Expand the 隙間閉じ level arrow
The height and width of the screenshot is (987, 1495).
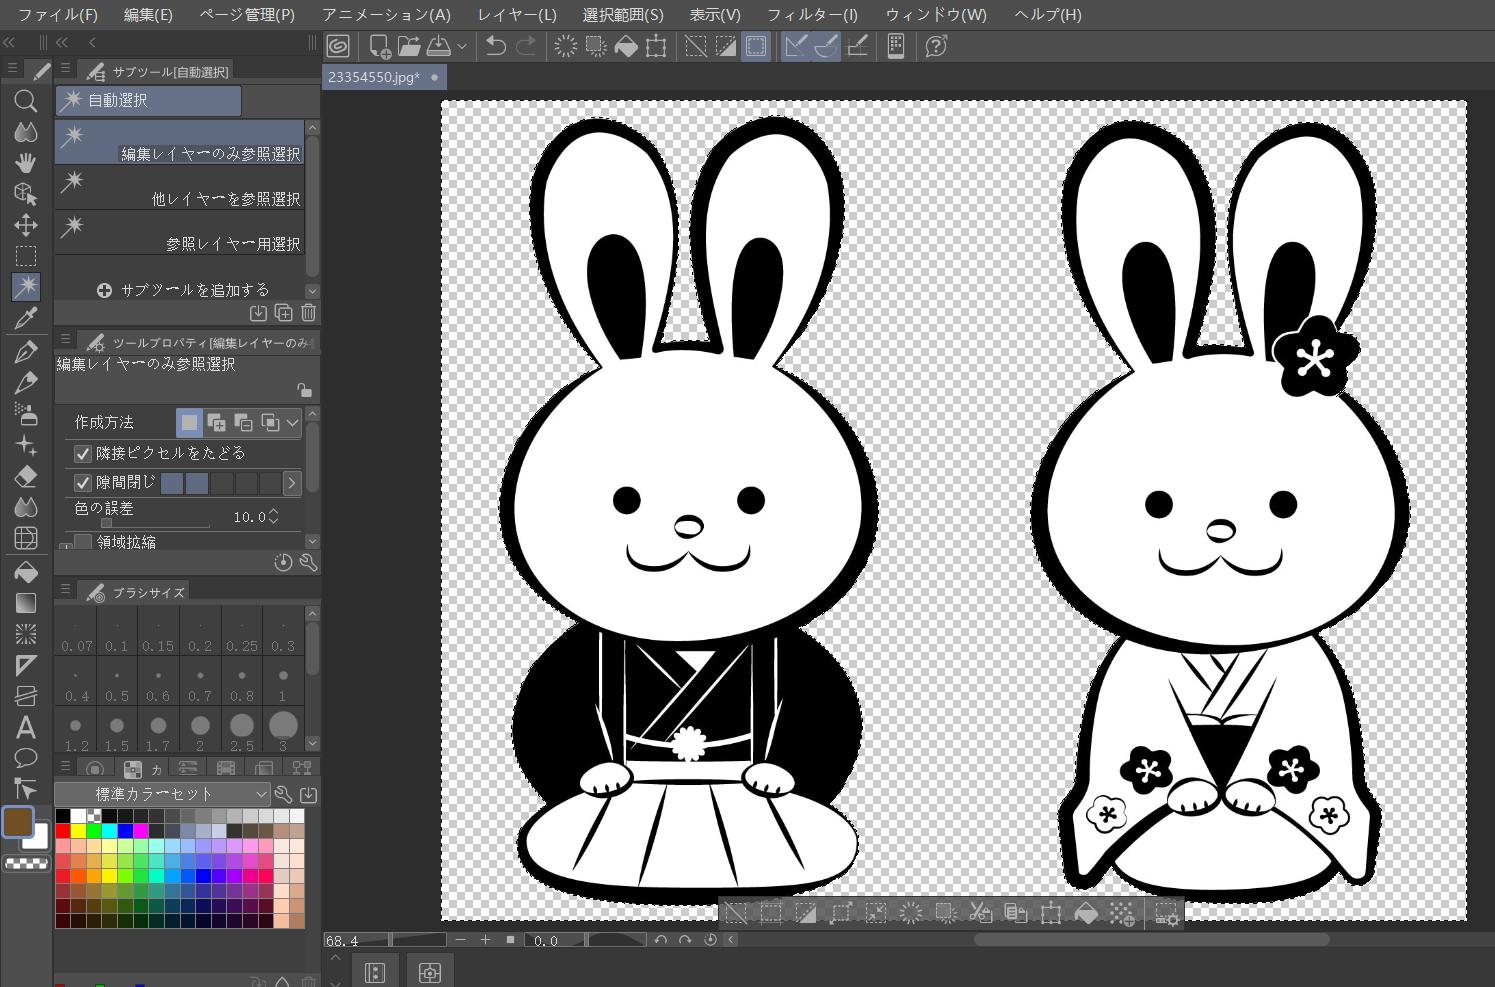pos(292,483)
